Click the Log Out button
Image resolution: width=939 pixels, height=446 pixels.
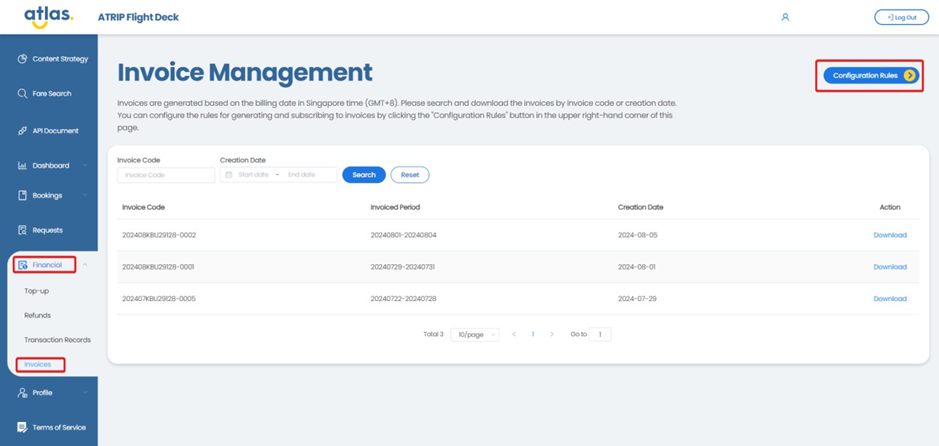pyautogui.click(x=901, y=17)
